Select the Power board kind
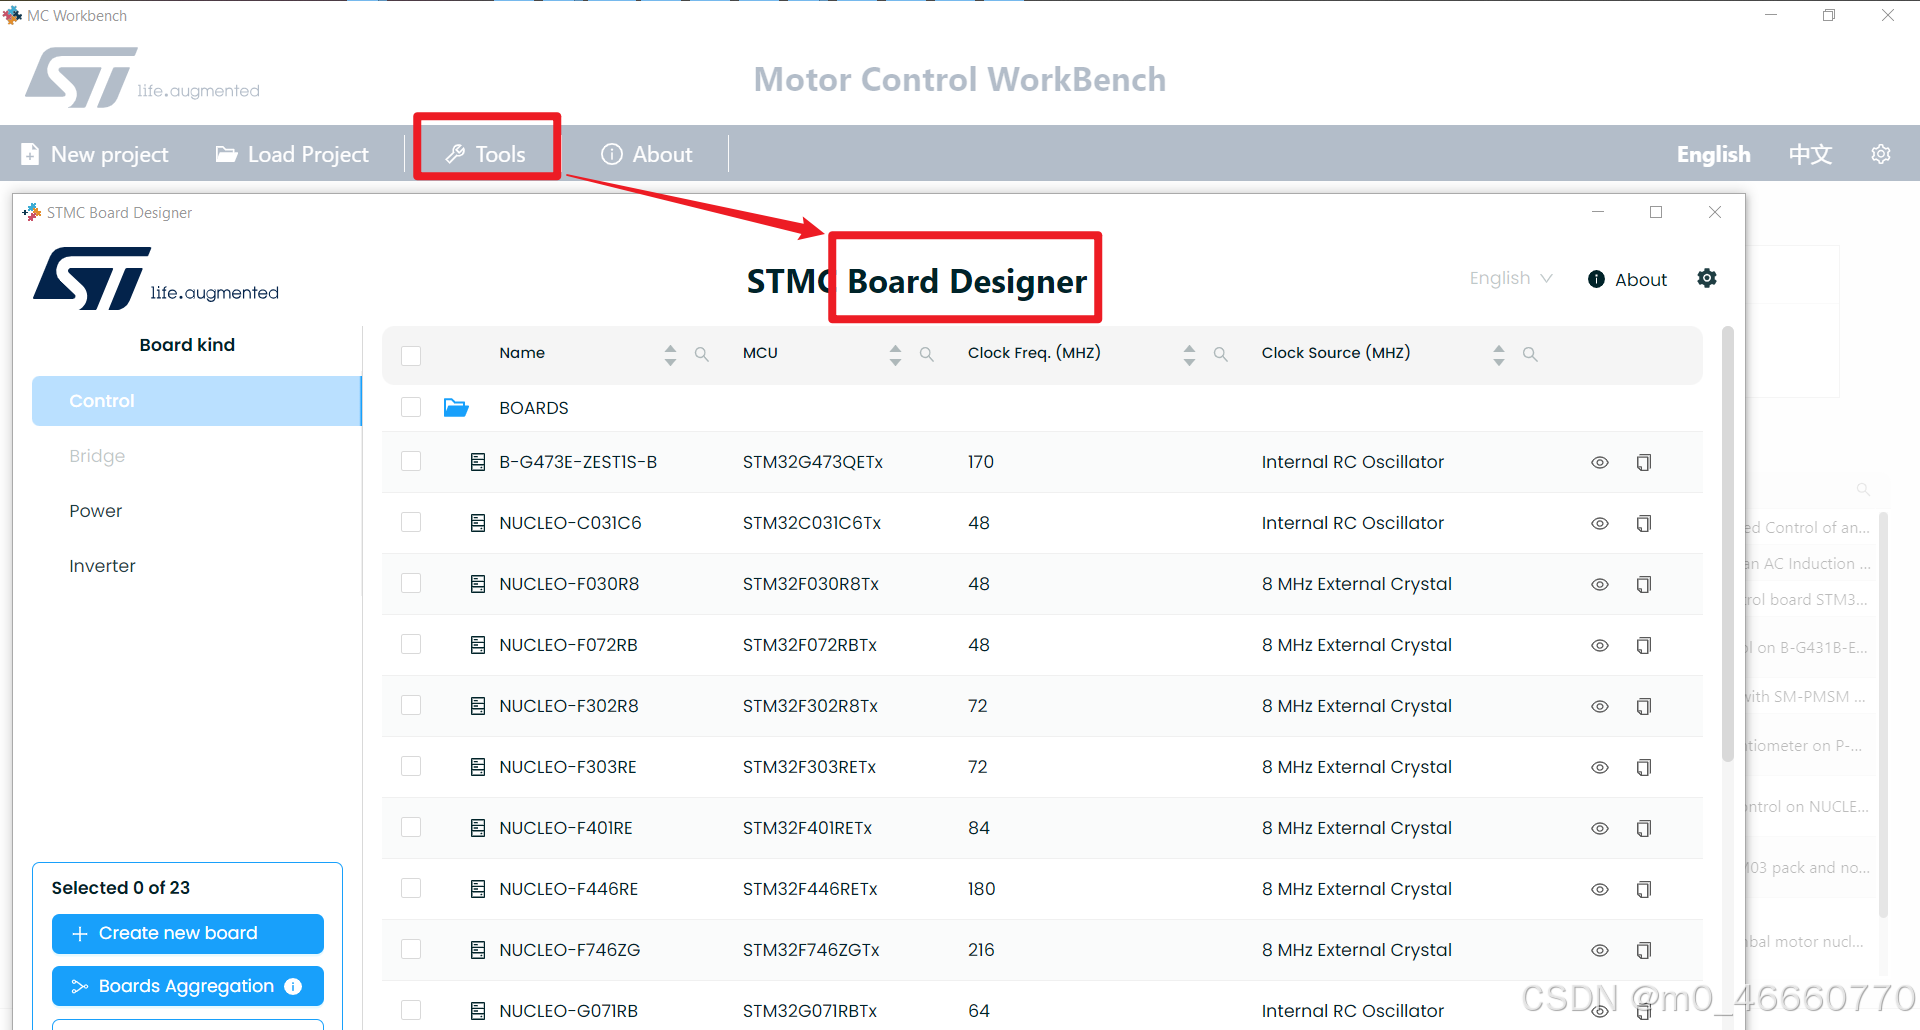Image resolution: width=1920 pixels, height=1030 pixels. tap(196, 511)
